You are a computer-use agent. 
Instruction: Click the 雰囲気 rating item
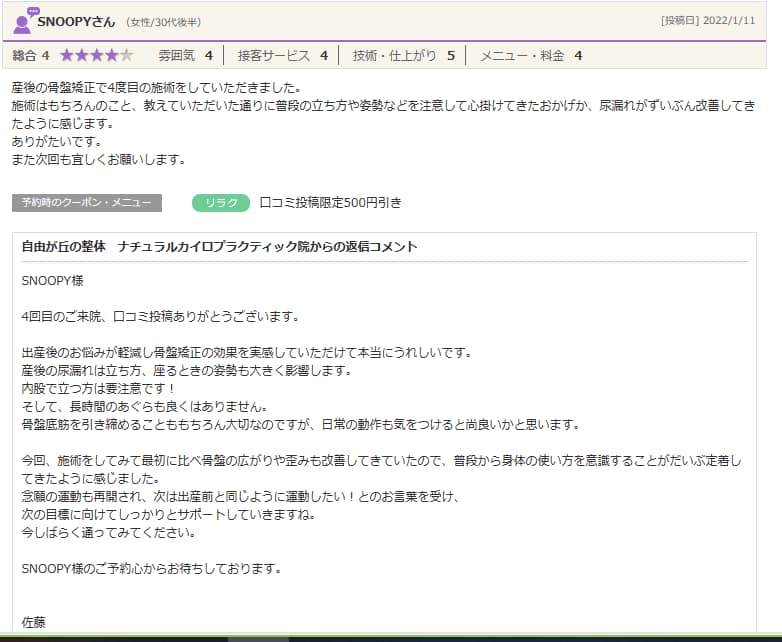185,56
